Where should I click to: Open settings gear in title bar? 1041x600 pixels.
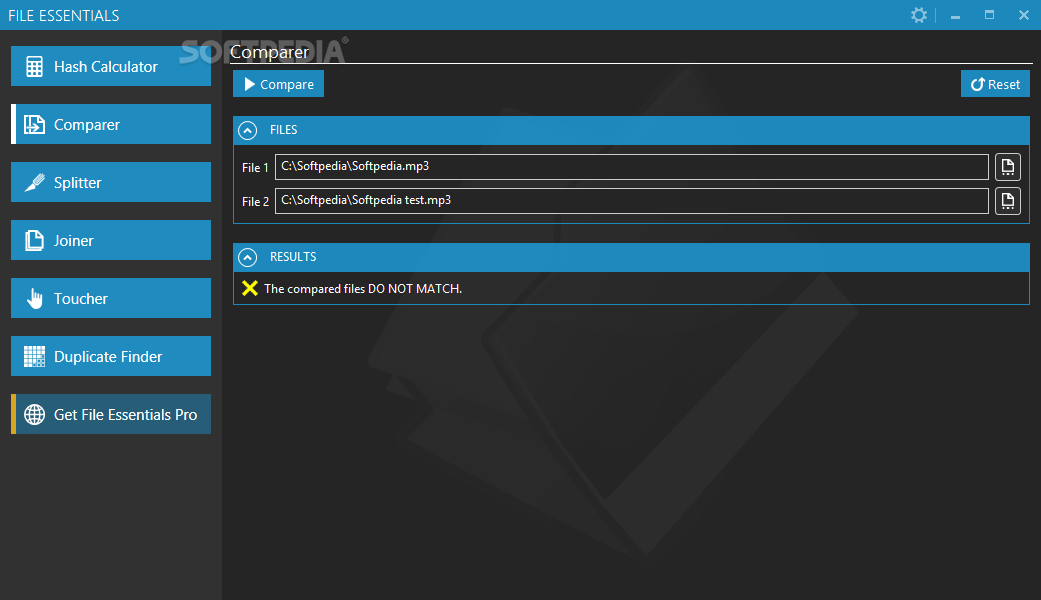(919, 15)
